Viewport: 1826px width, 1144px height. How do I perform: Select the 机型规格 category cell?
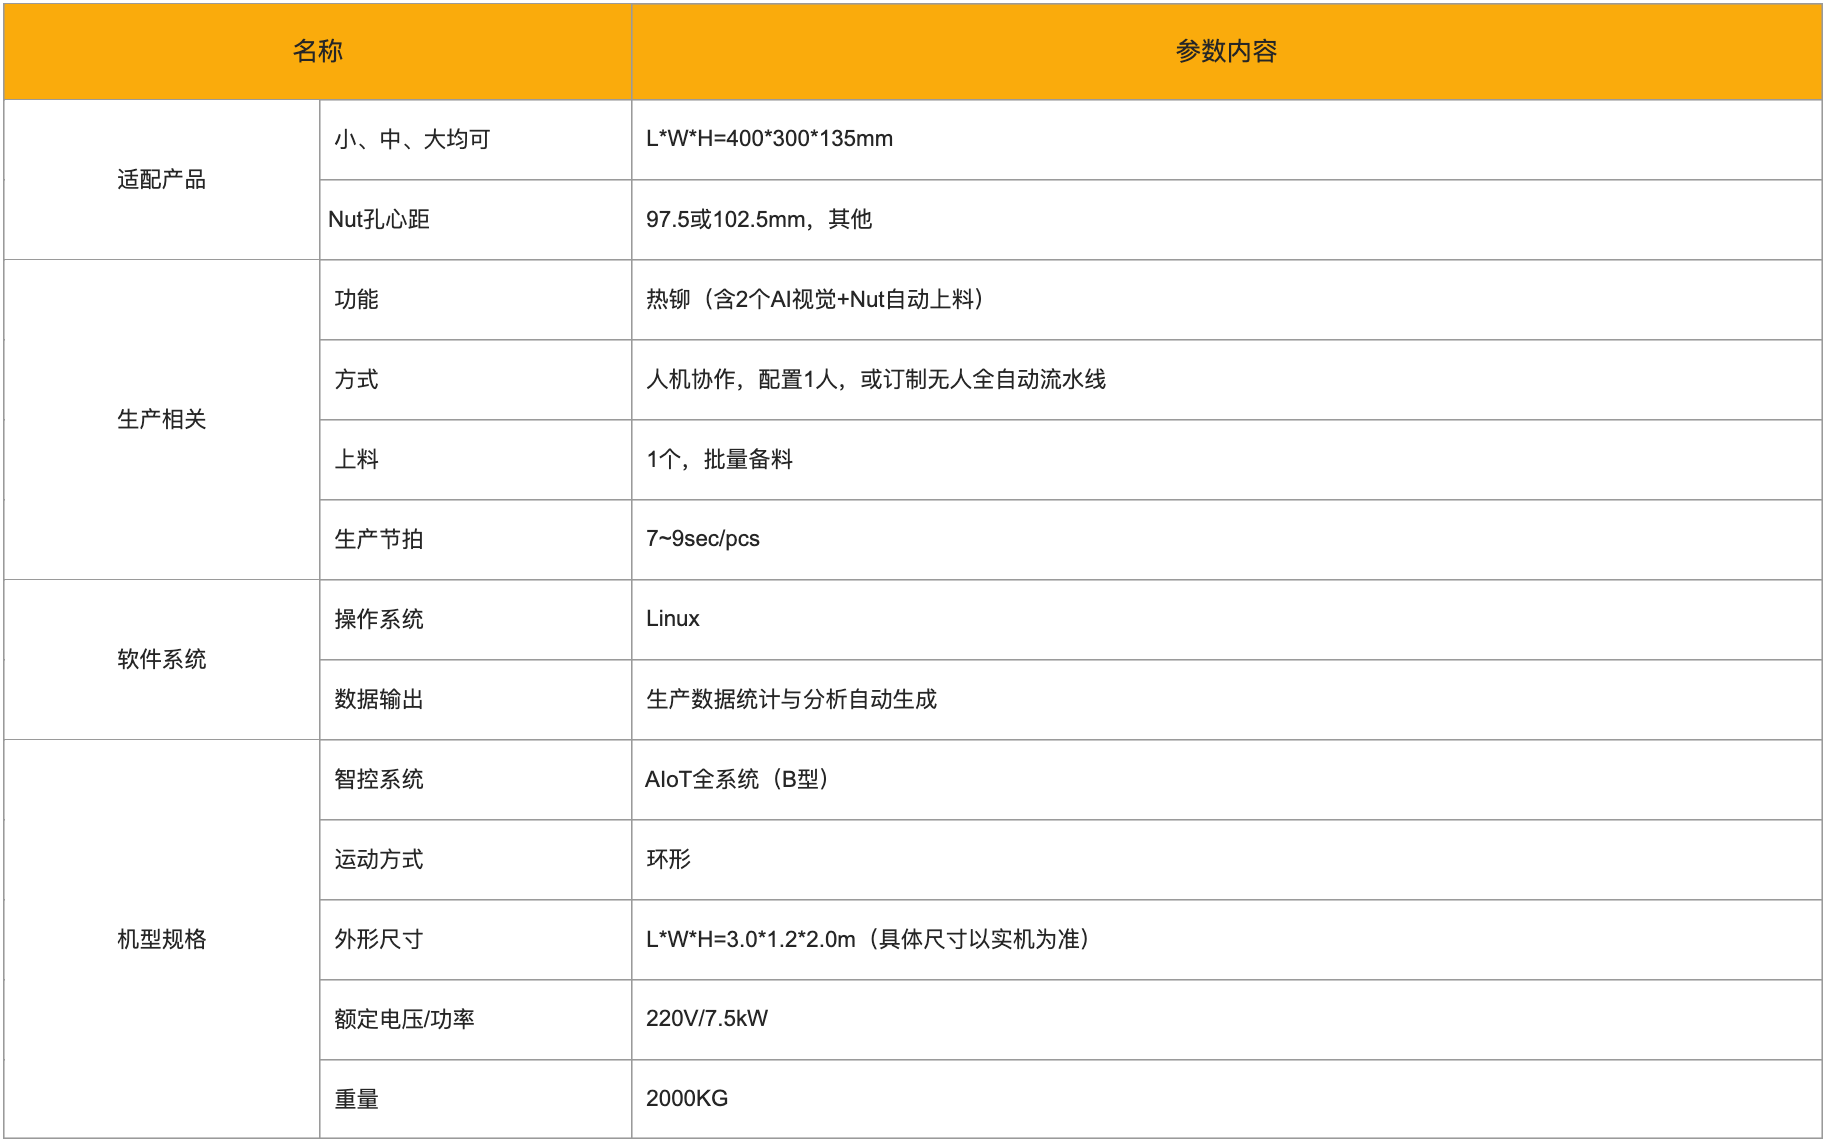point(161,940)
